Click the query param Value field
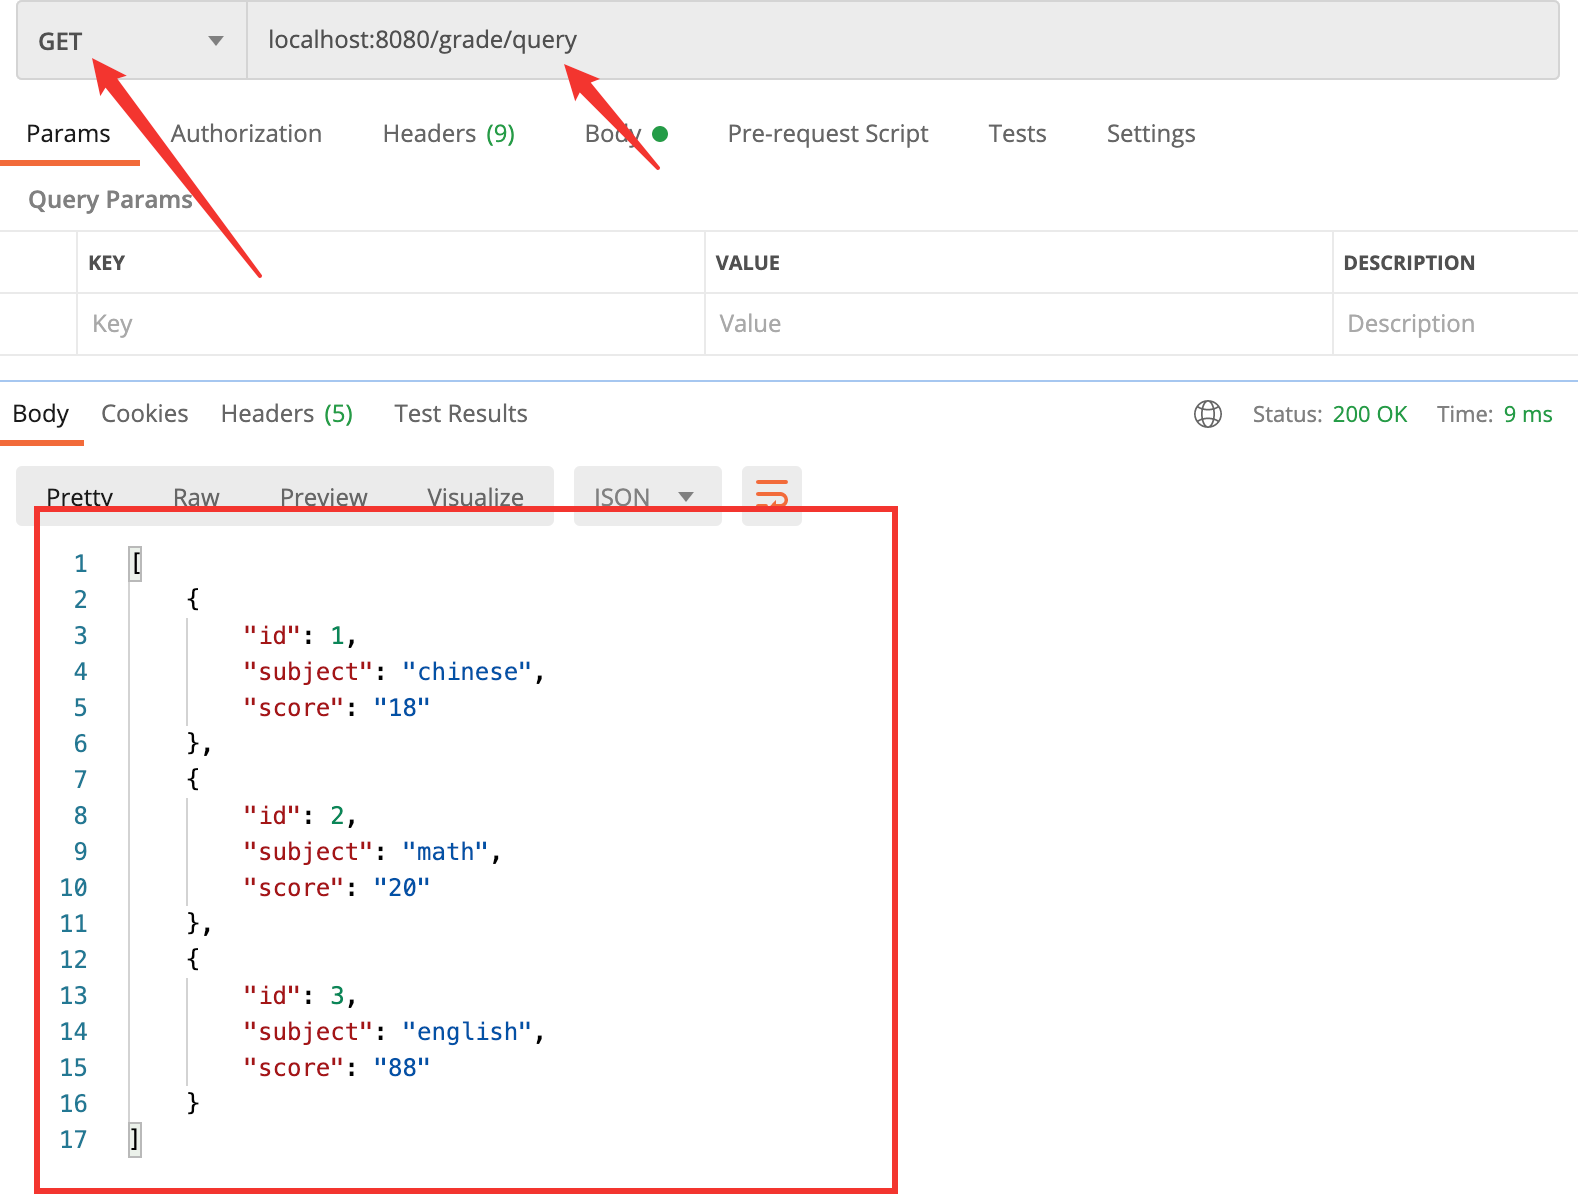 (x=1017, y=324)
